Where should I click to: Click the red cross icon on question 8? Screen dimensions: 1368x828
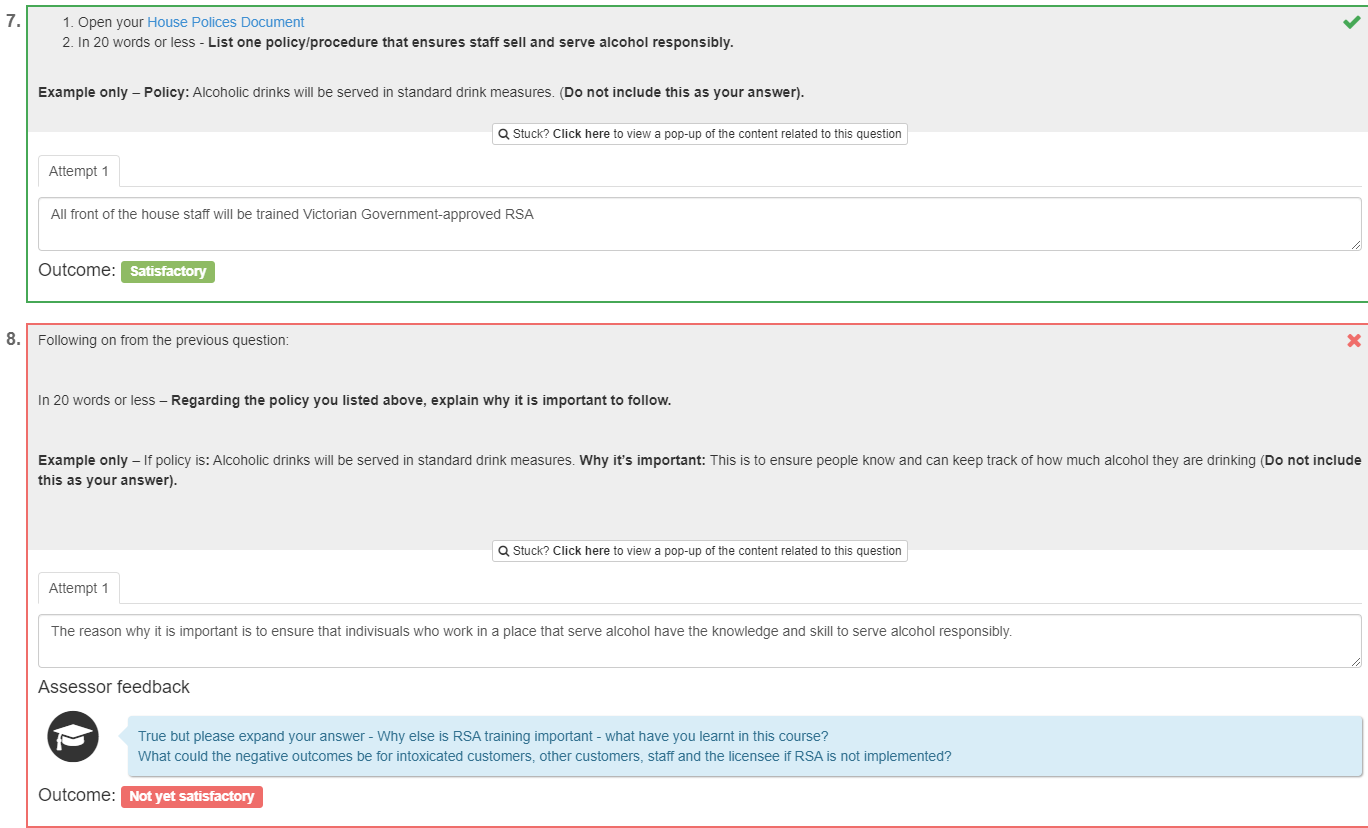1354,340
